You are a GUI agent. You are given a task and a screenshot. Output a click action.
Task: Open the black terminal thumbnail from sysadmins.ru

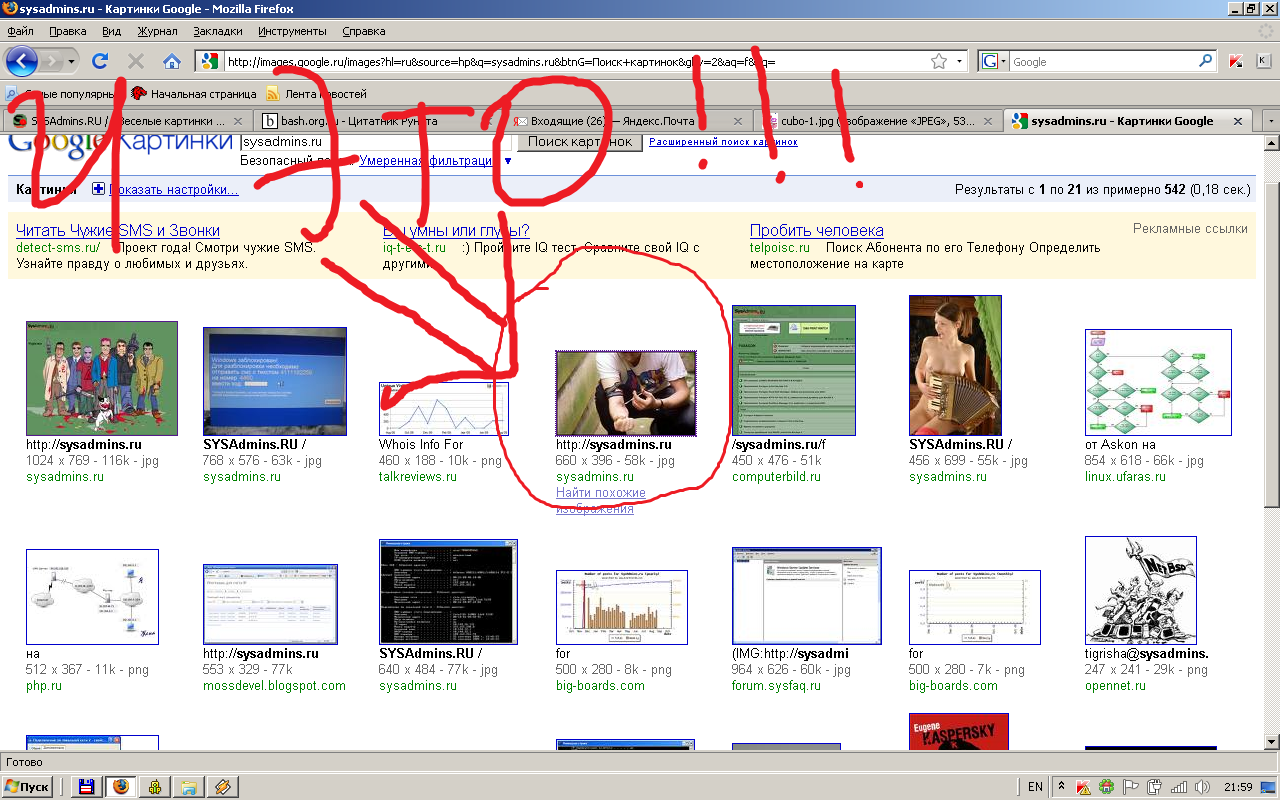[x=448, y=592]
